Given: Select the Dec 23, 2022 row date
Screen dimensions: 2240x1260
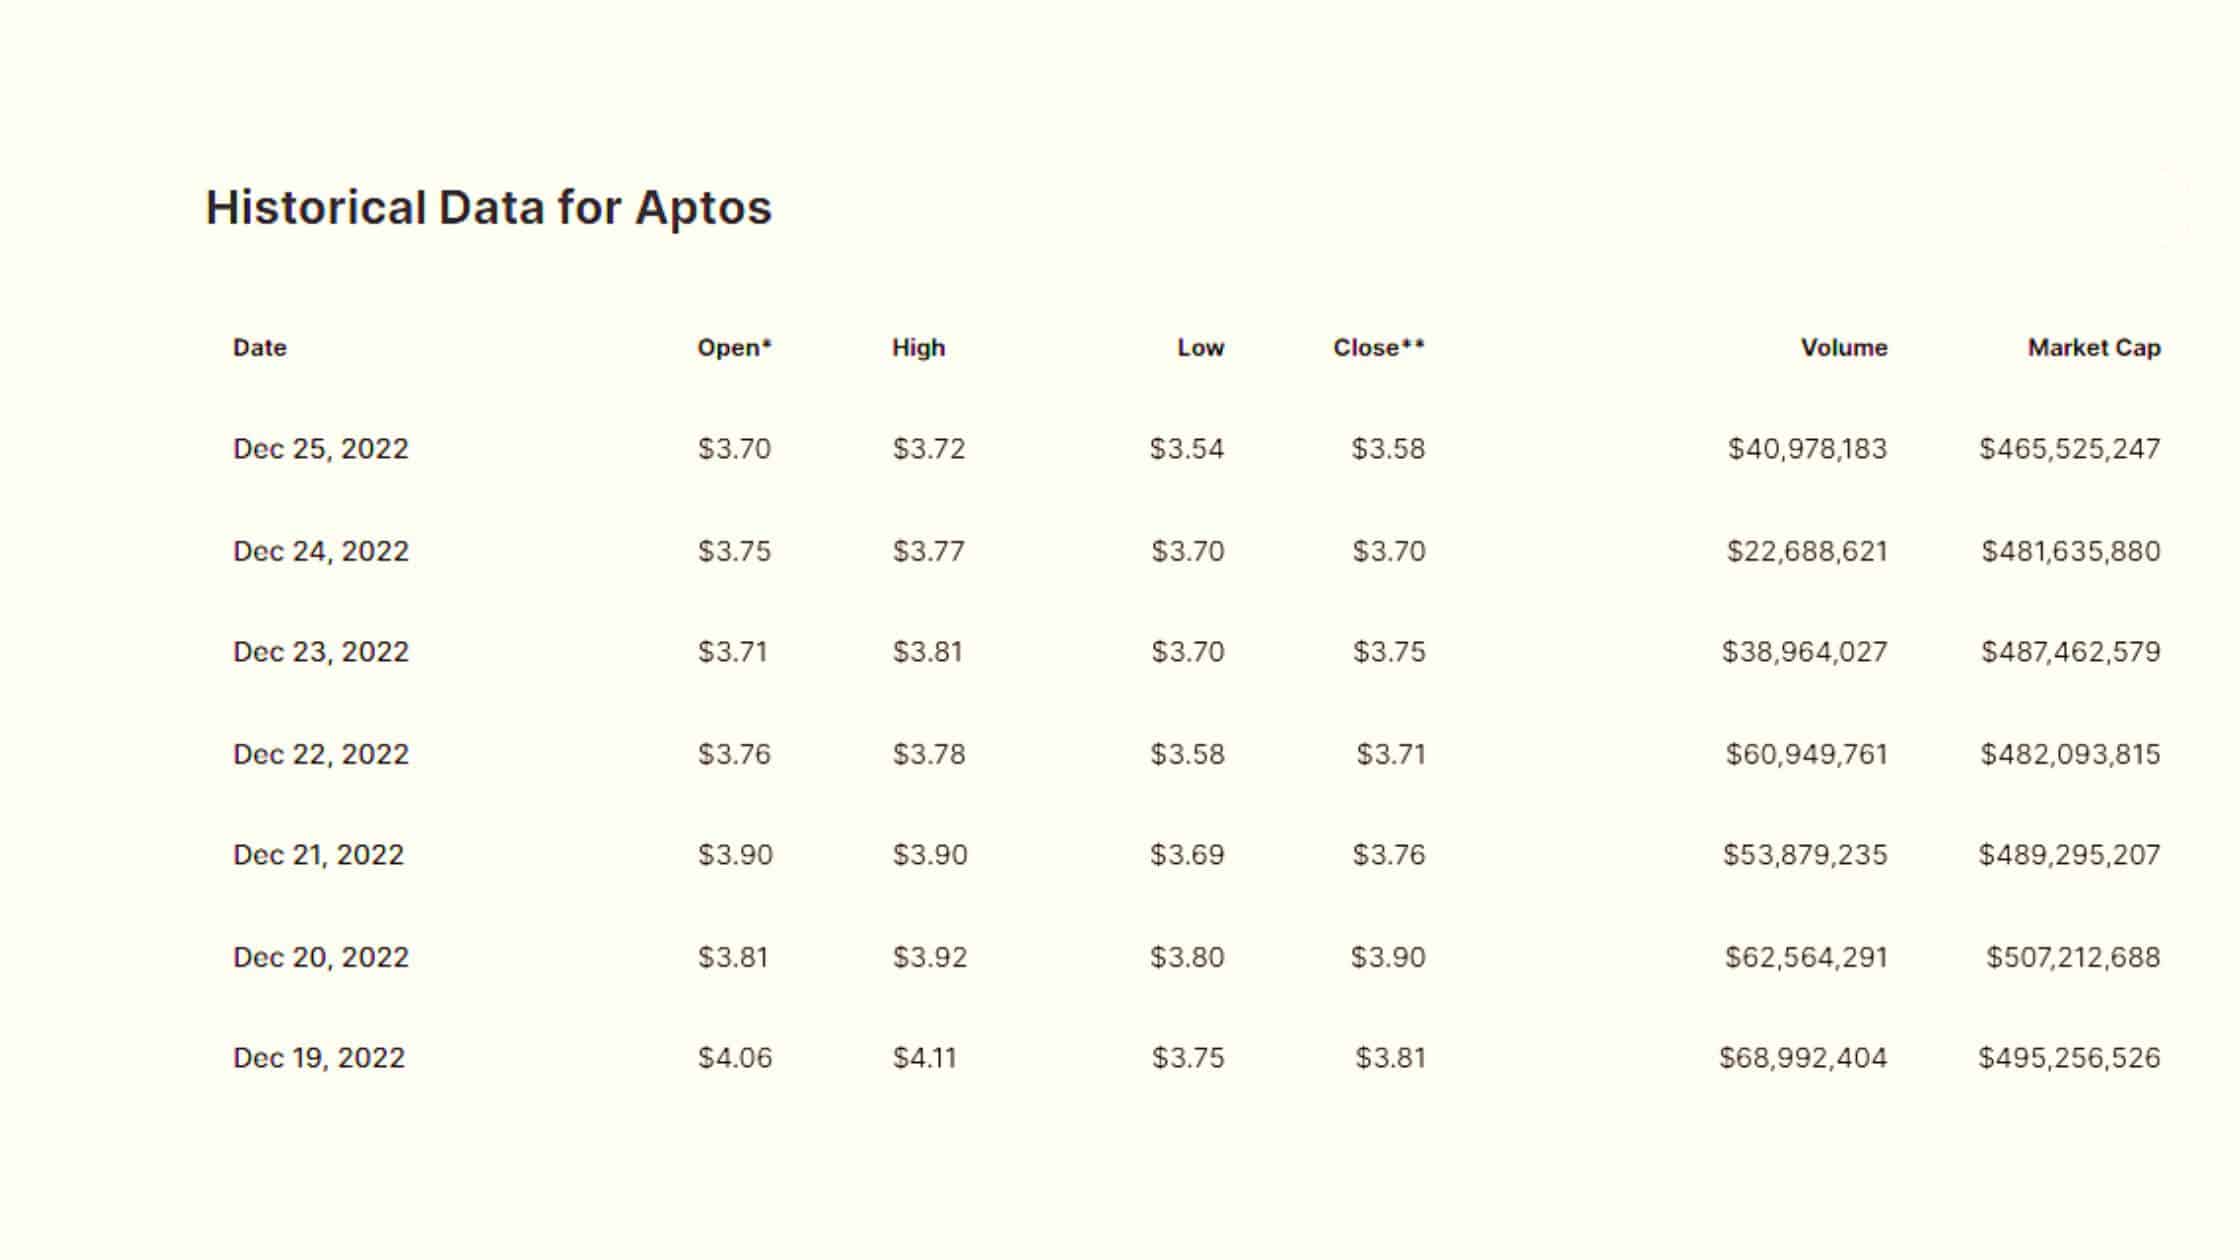Looking at the screenshot, I should pos(321,652).
